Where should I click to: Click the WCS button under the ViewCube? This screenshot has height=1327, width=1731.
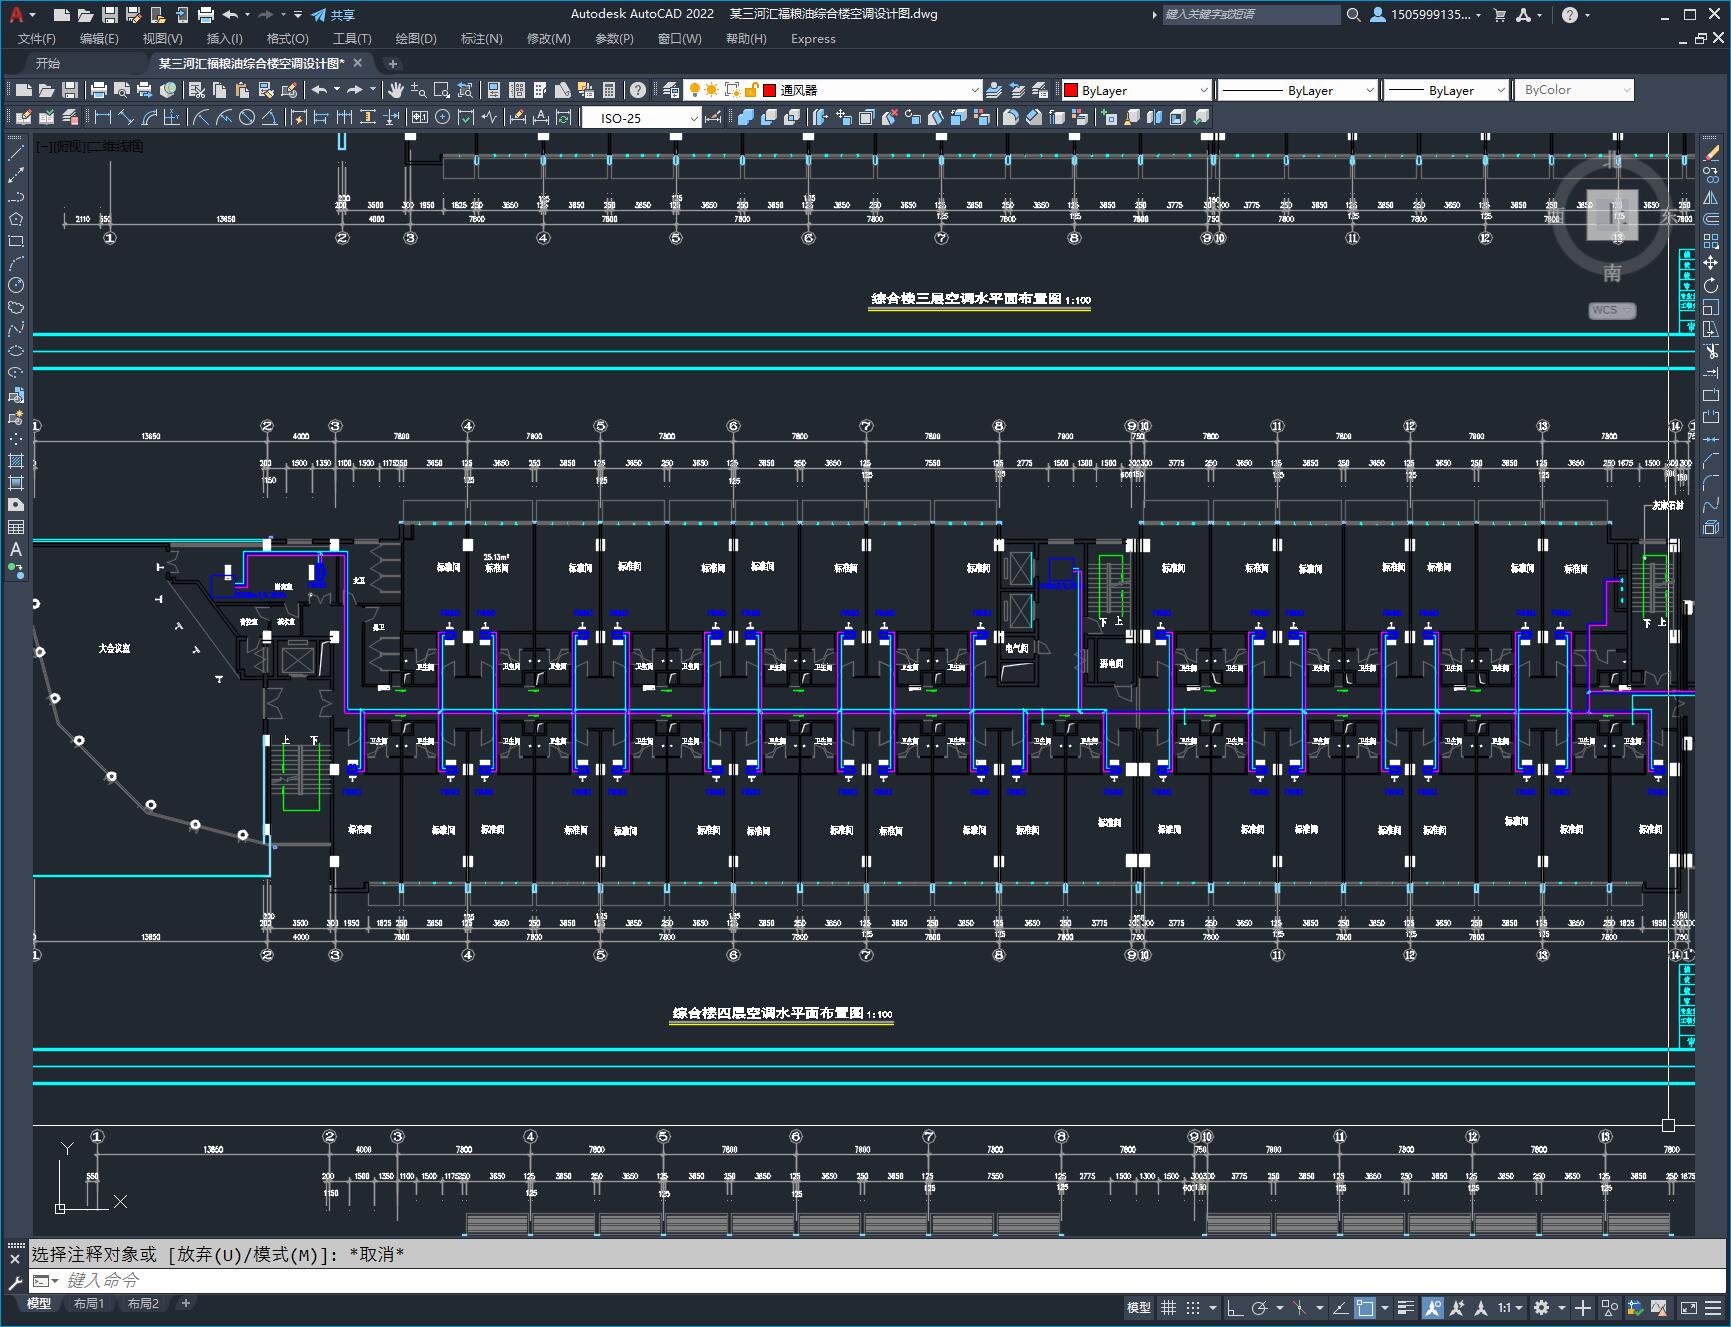click(1611, 310)
